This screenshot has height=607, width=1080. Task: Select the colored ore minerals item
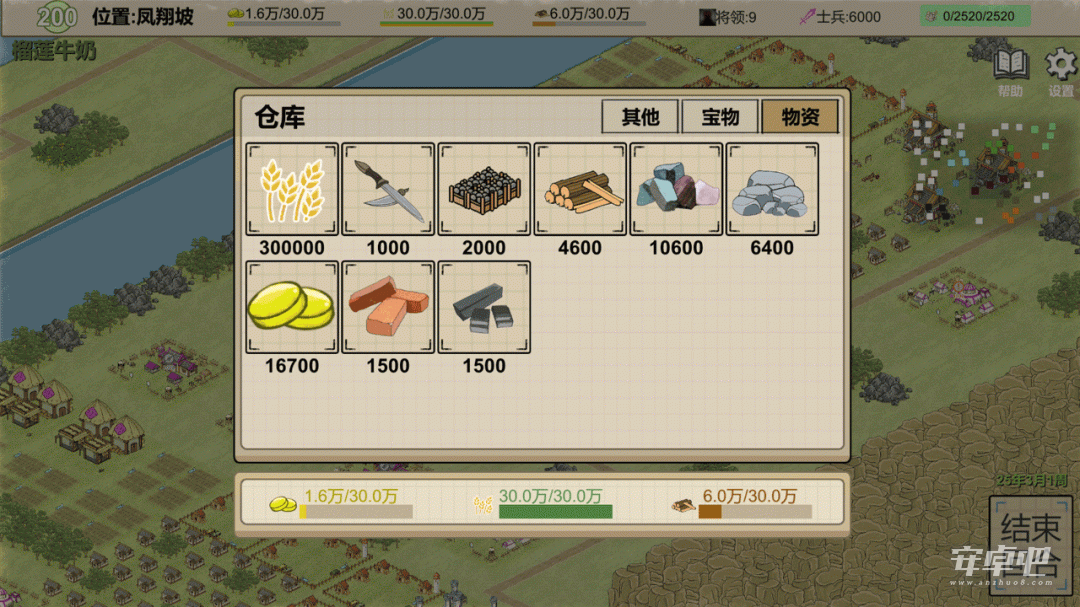coord(676,189)
